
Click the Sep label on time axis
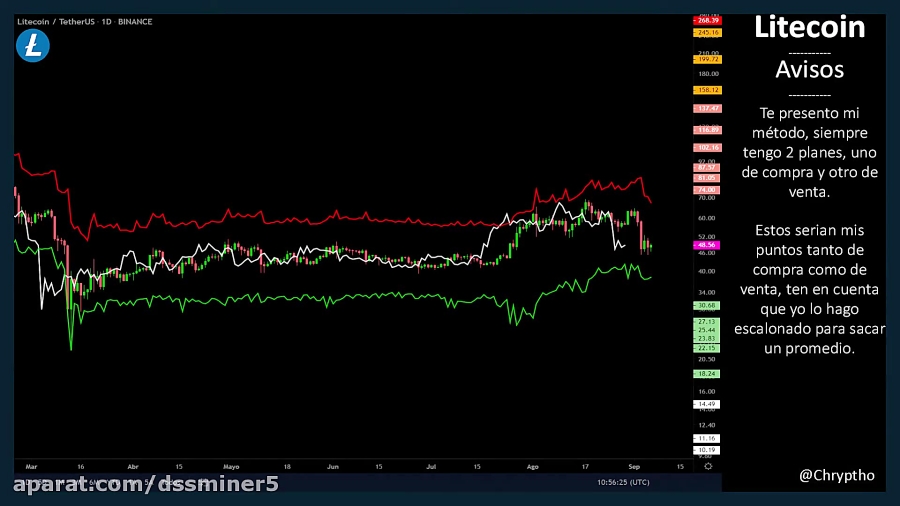coord(634,467)
